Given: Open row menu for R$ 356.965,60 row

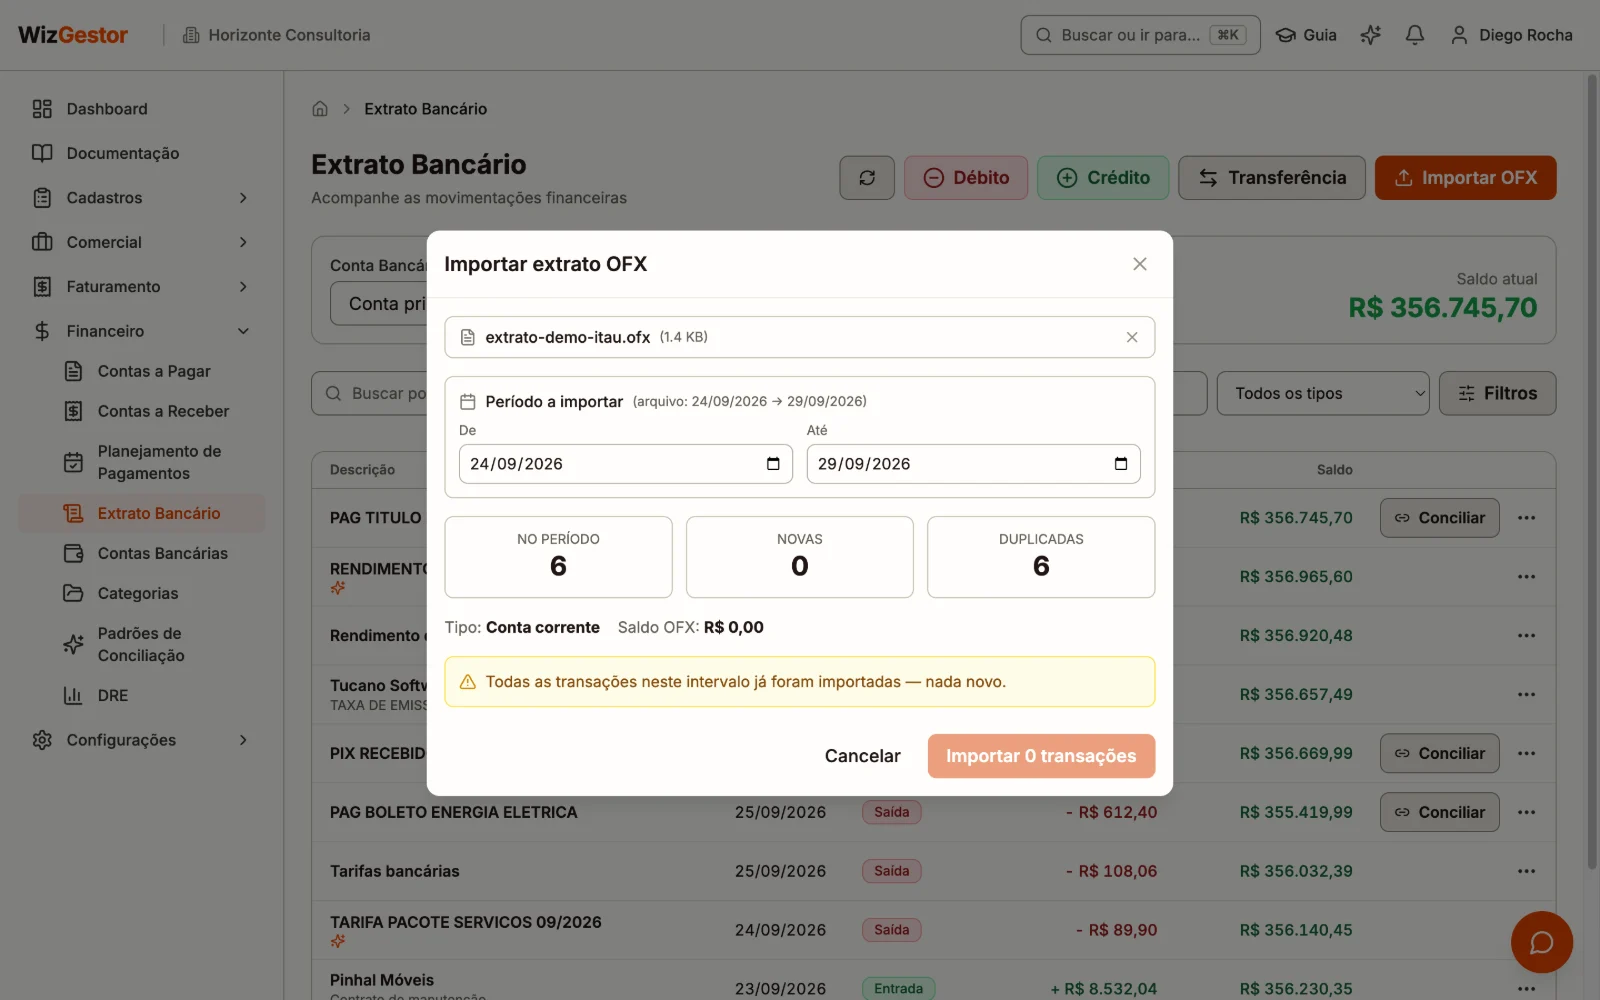Looking at the screenshot, I should [1526, 577].
